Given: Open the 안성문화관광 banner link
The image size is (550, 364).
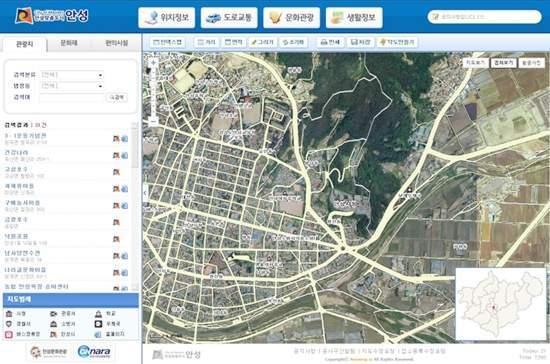Looking at the screenshot, I should coord(49,352).
